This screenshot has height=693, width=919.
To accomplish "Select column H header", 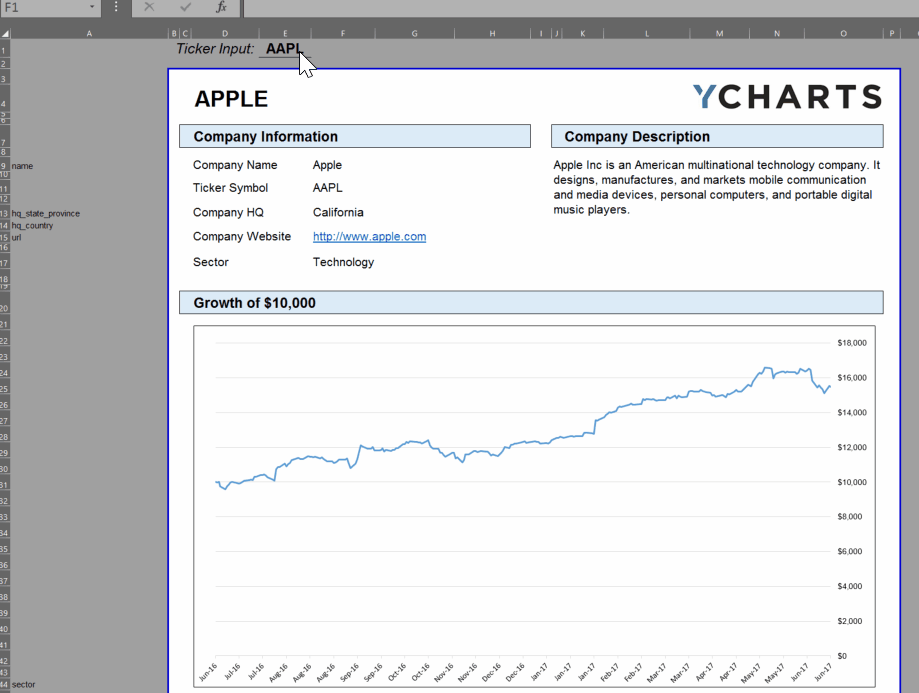I will (492, 33).
